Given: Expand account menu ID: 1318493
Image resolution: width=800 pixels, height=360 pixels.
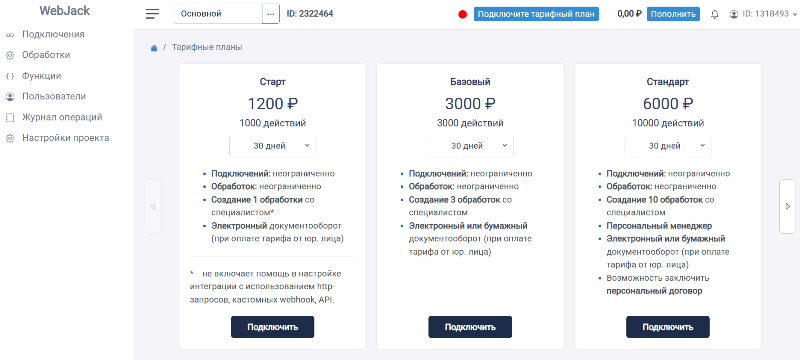Looking at the screenshot, I should point(763,14).
